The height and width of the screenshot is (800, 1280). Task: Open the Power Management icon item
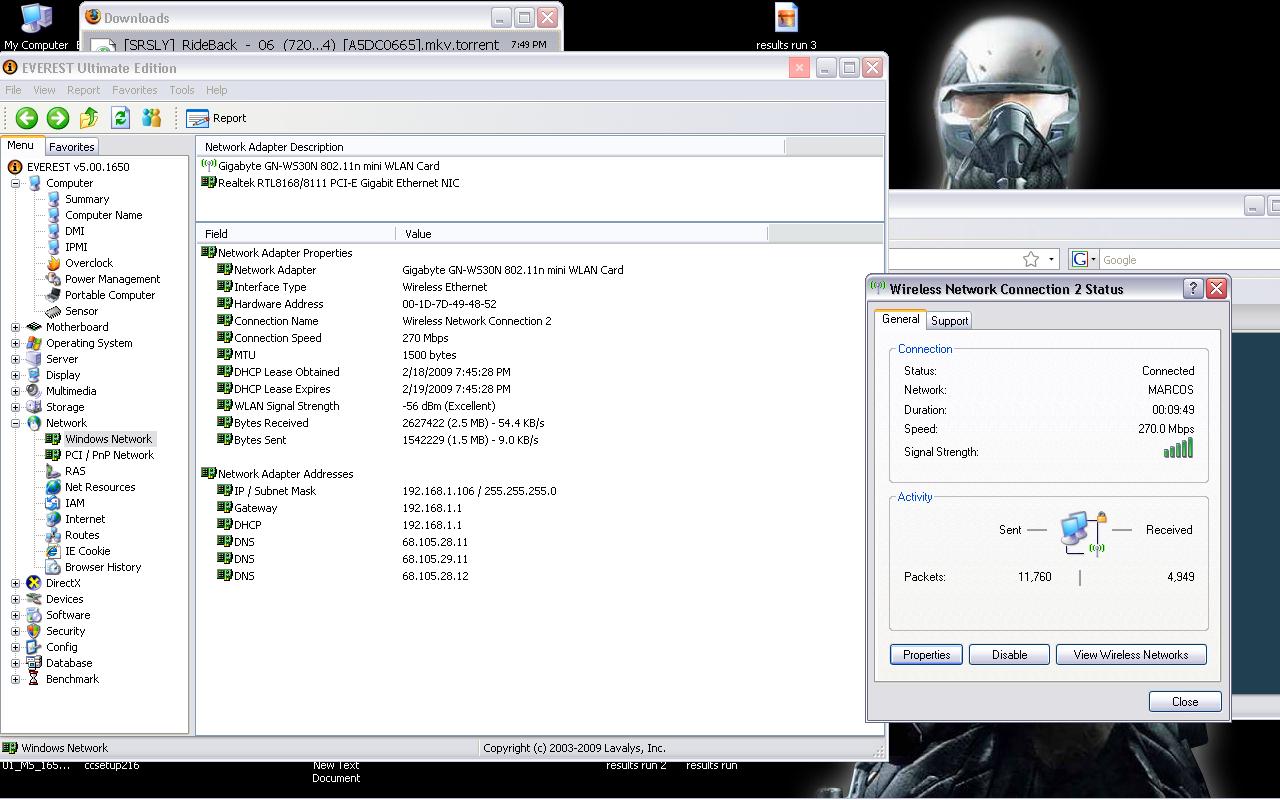[x=54, y=279]
